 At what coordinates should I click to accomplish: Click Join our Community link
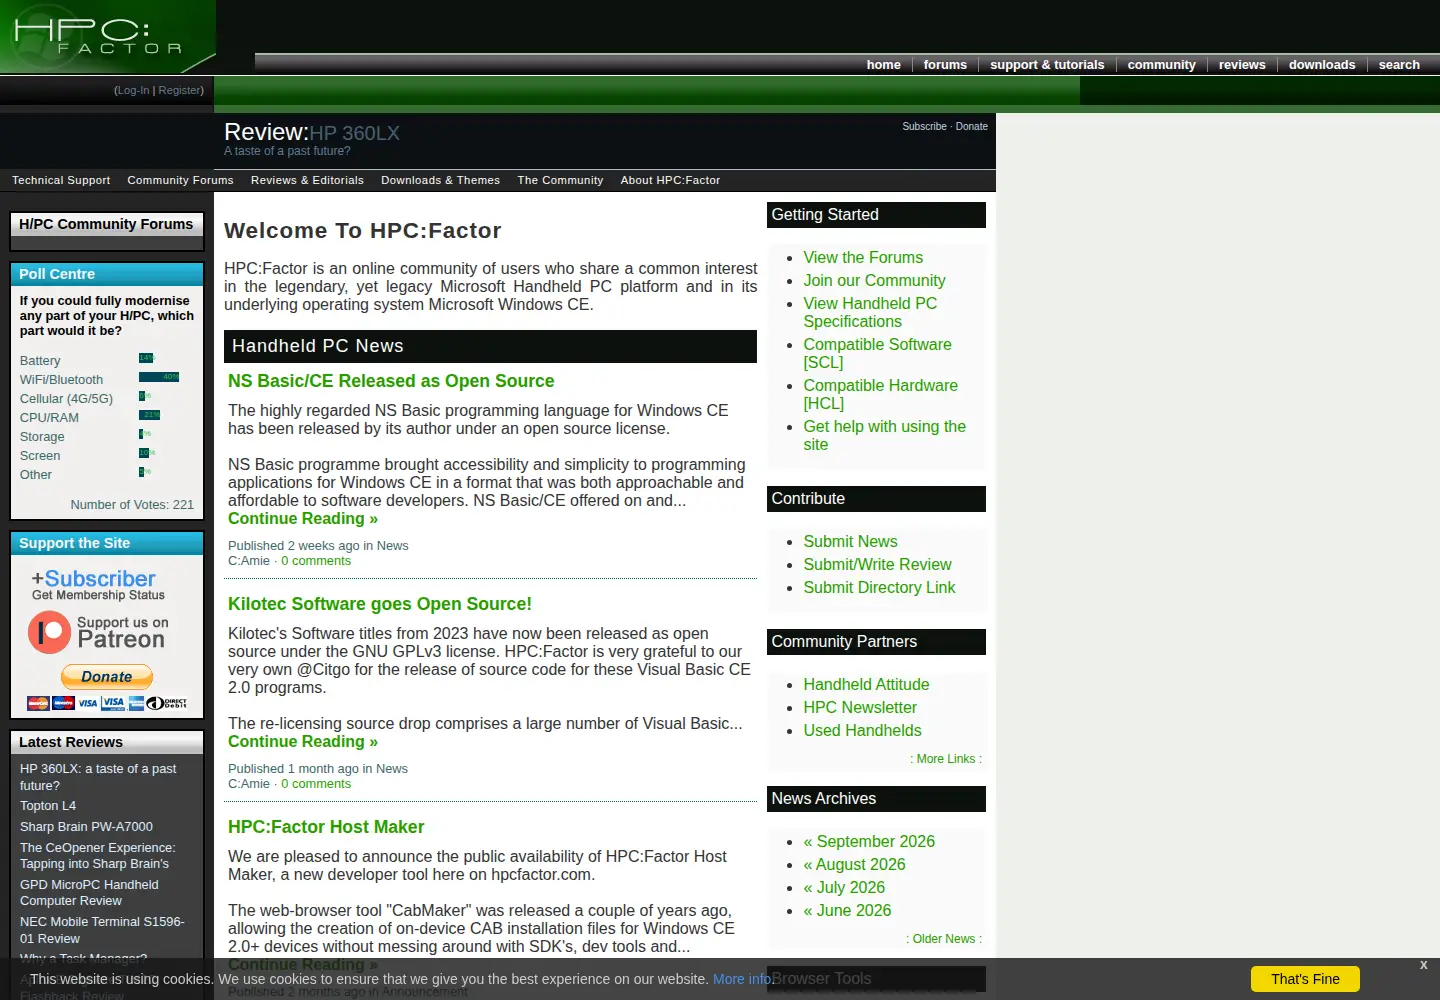pos(874,281)
